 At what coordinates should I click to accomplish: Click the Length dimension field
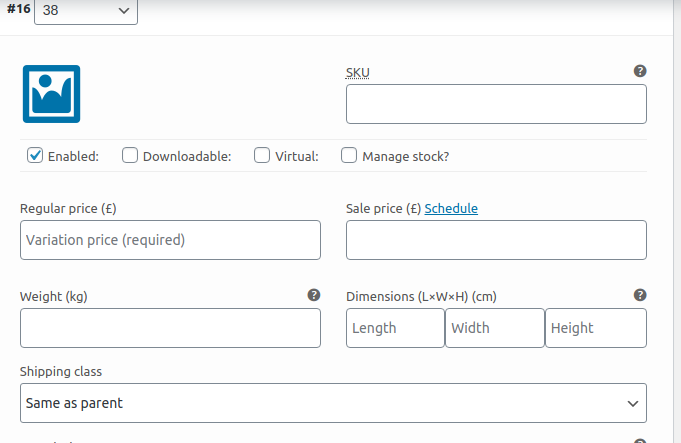coord(395,328)
